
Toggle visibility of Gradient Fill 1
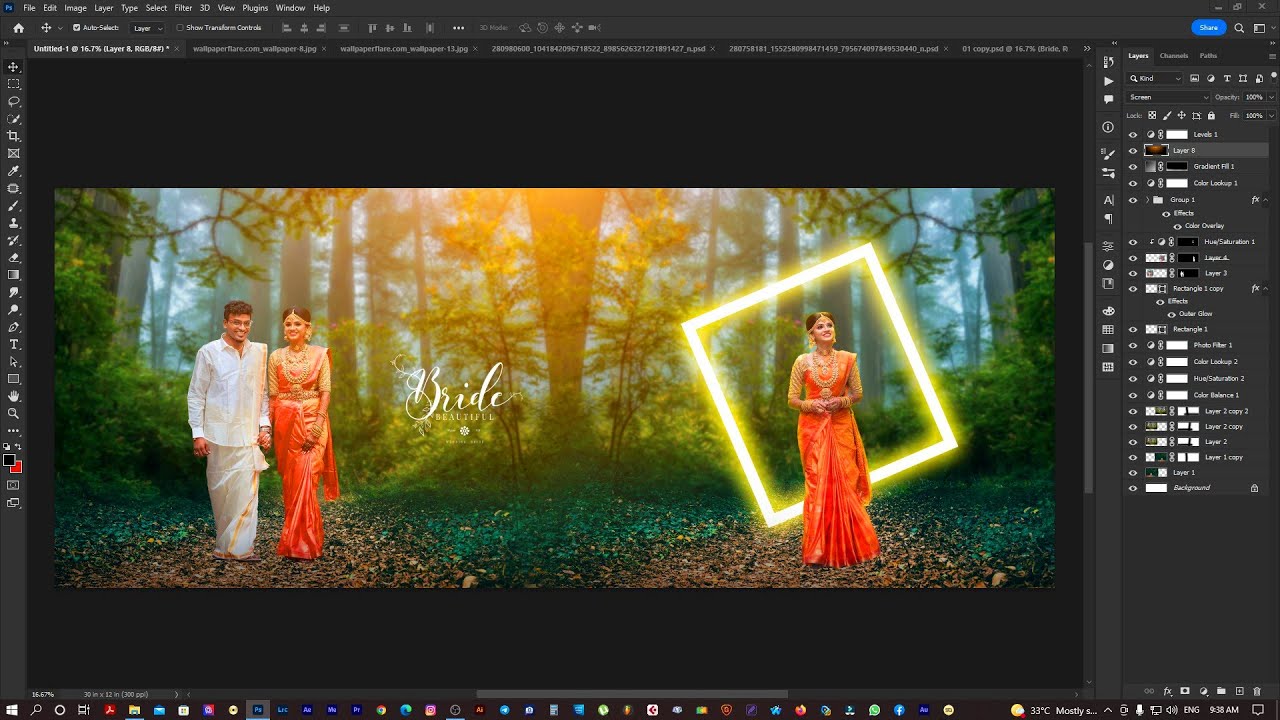click(1133, 167)
